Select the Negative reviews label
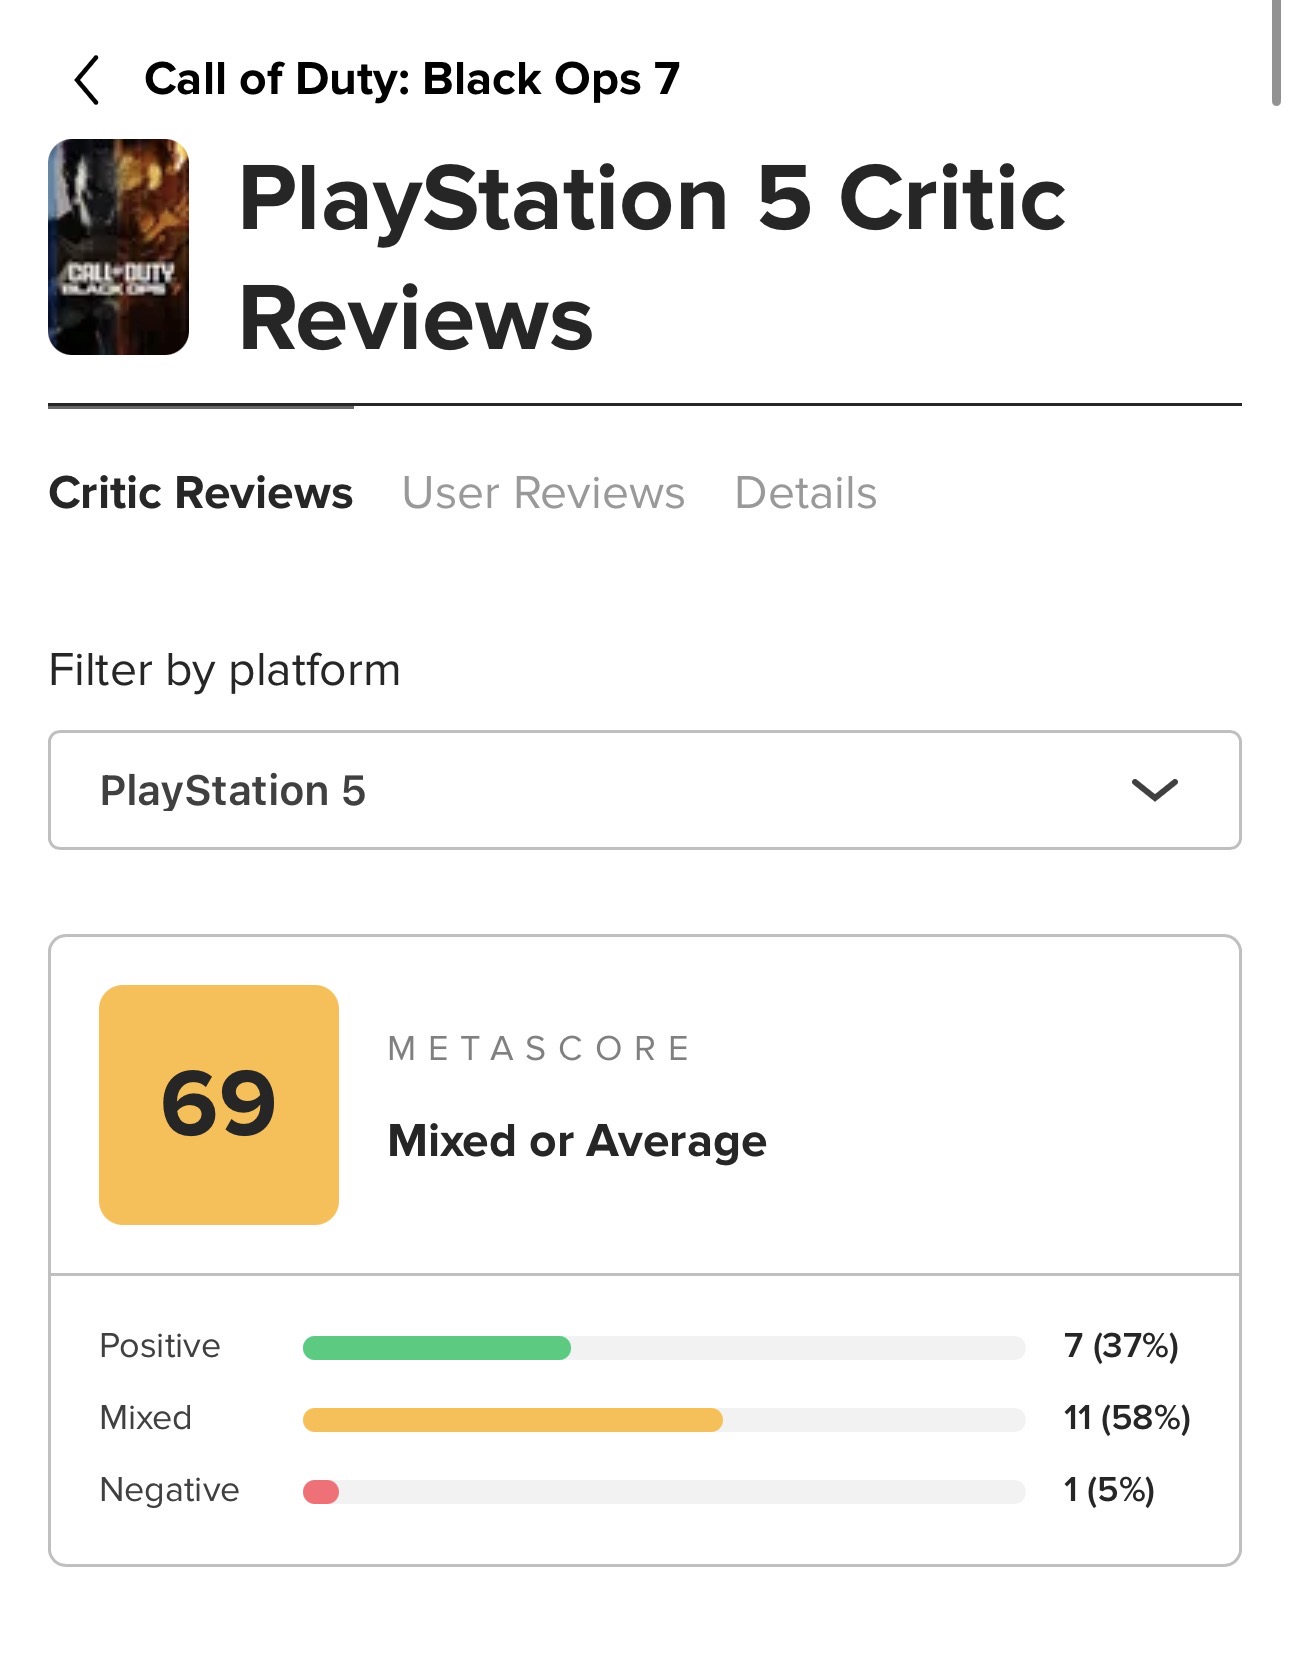This screenshot has height=1659, width=1290. 170,1490
